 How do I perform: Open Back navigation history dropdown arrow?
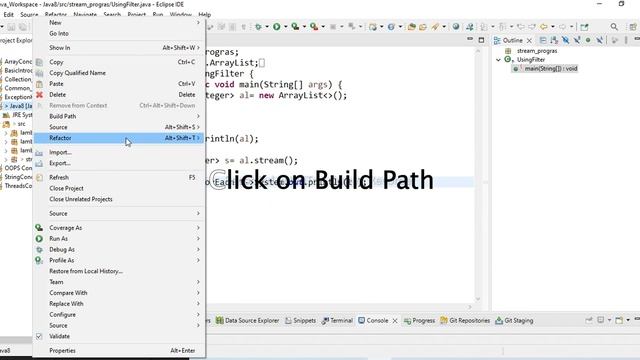(553, 27)
